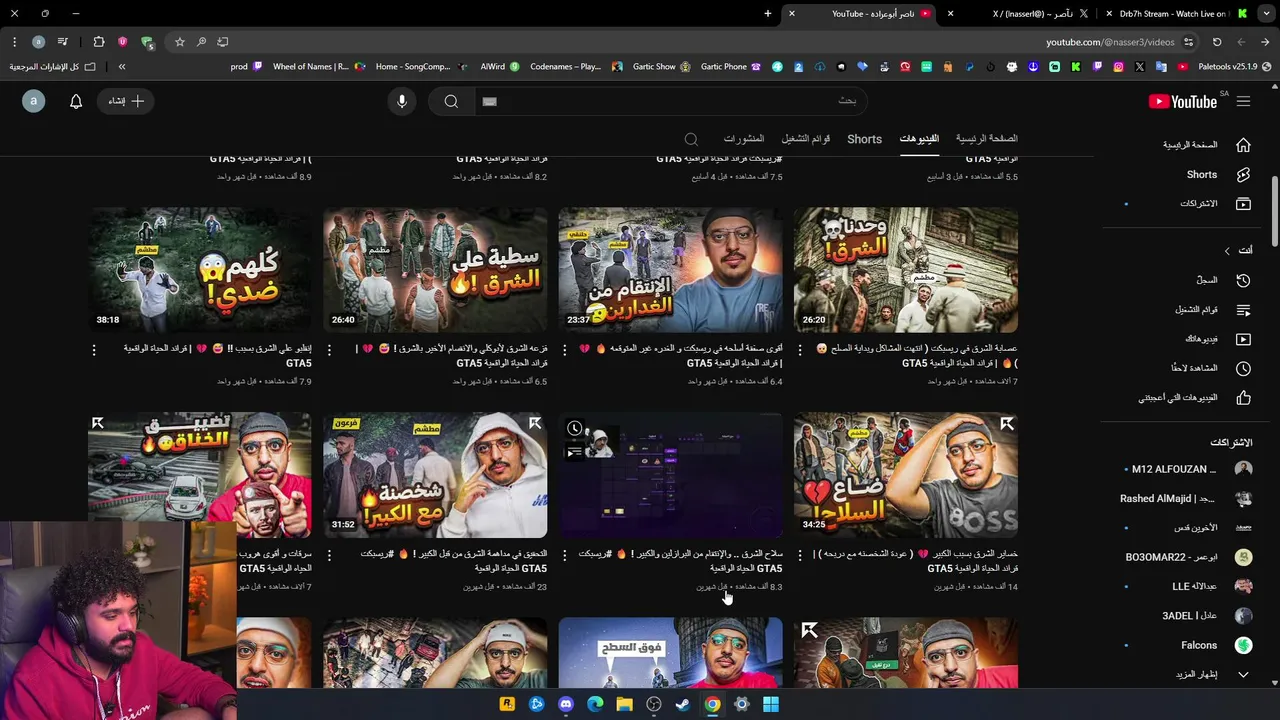1280x720 pixels.
Task: Open the Instagram bookmark icon
Action: 1118,67
